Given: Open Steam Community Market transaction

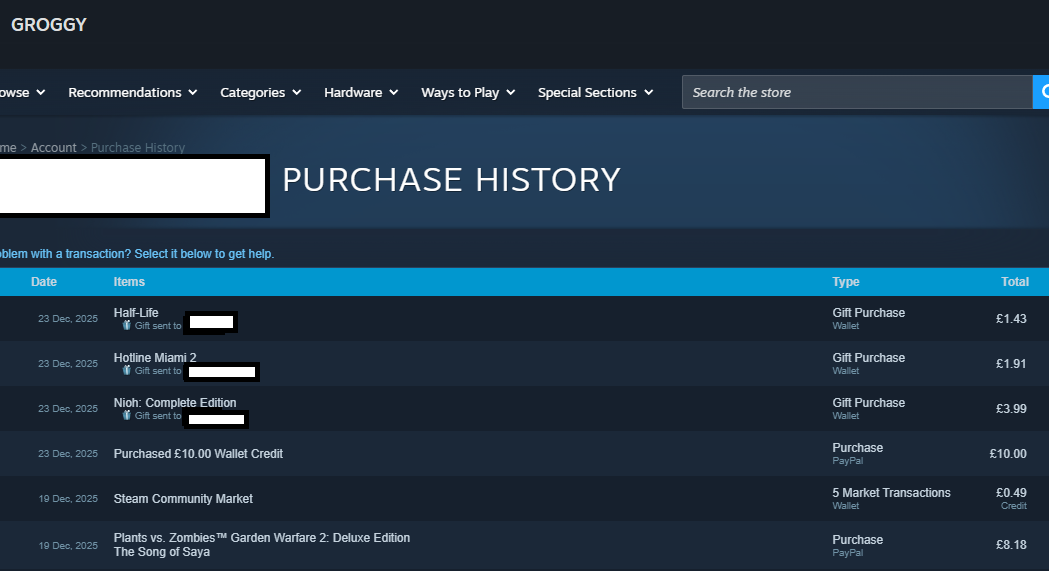Looking at the screenshot, I should point(524,499).
